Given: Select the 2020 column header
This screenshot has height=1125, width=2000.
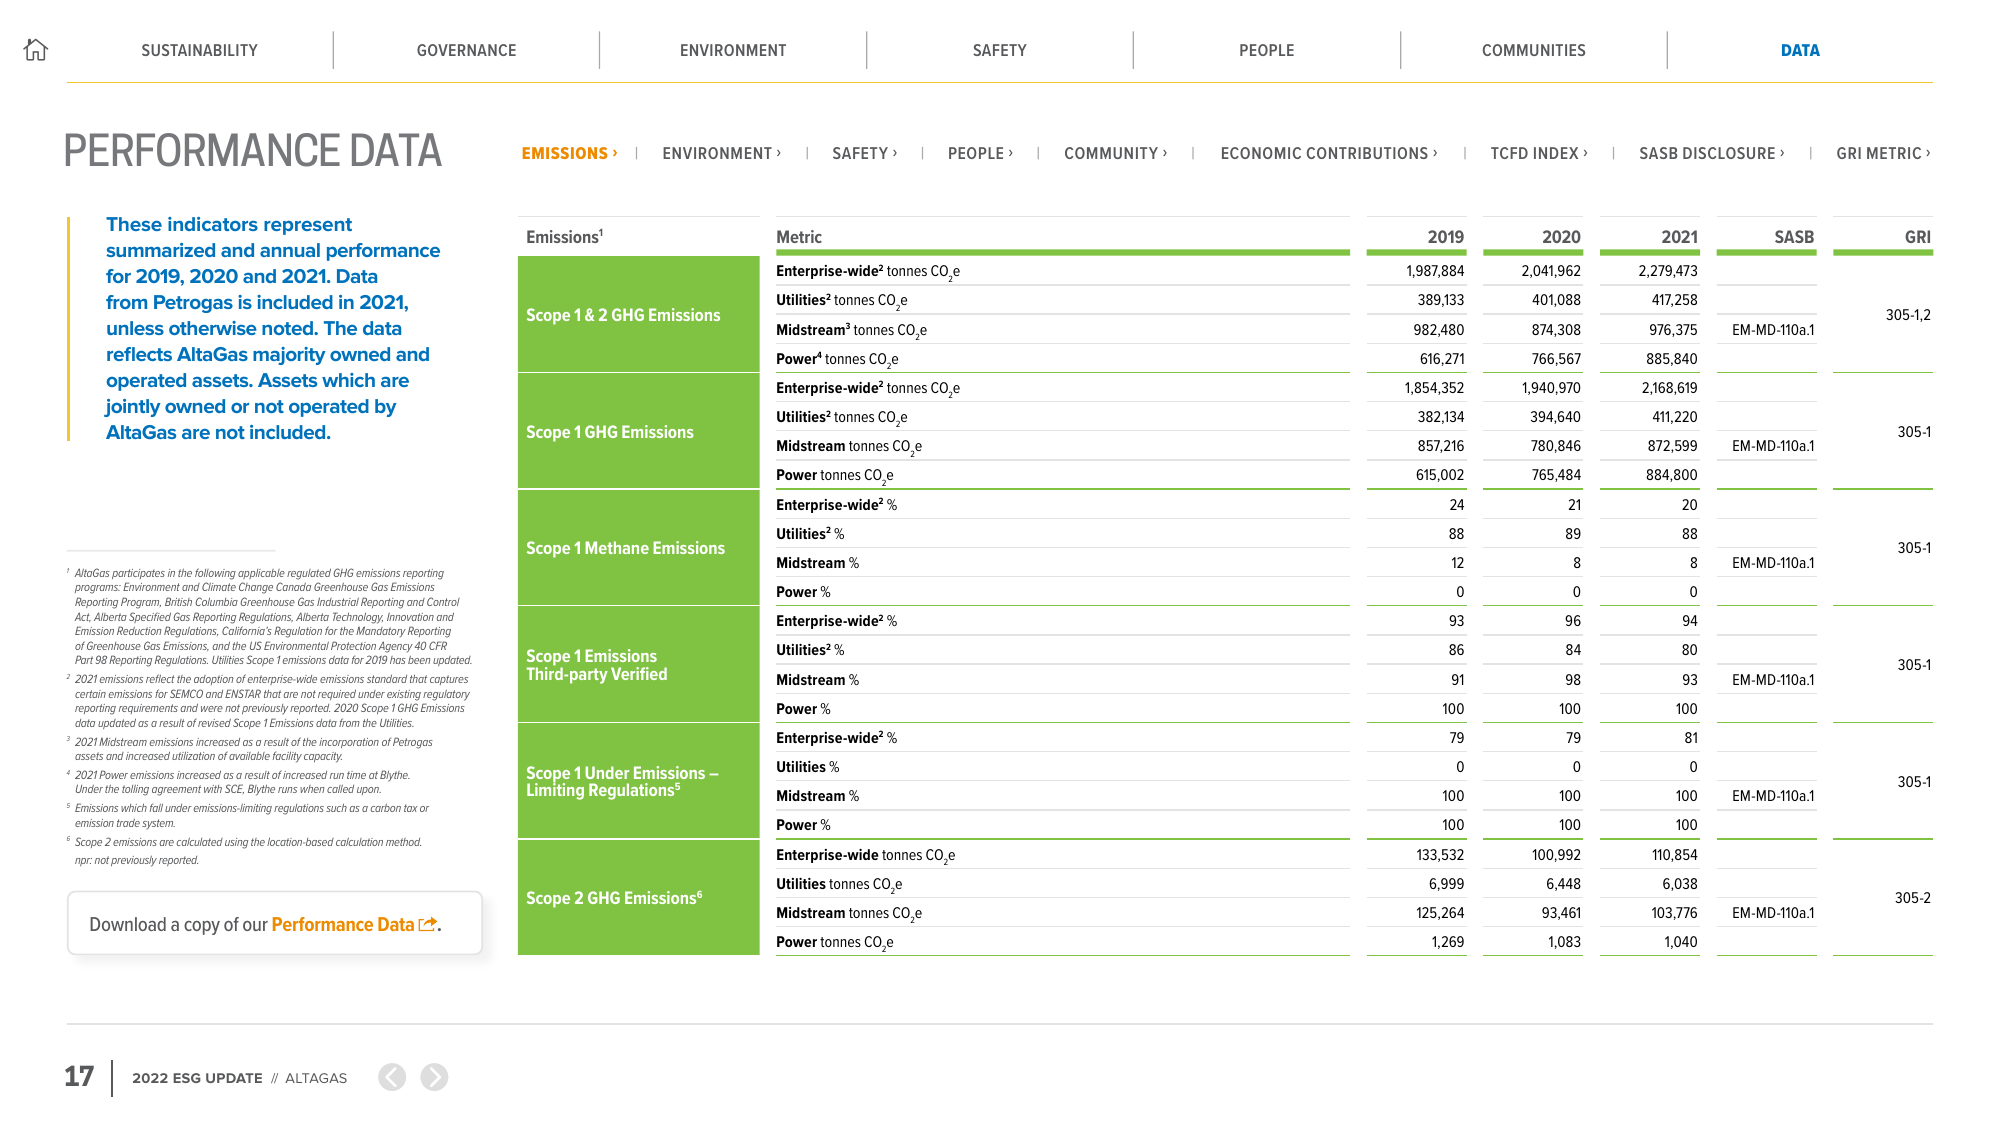Looking at the screenshot, I should click(x=1561, y=237).
